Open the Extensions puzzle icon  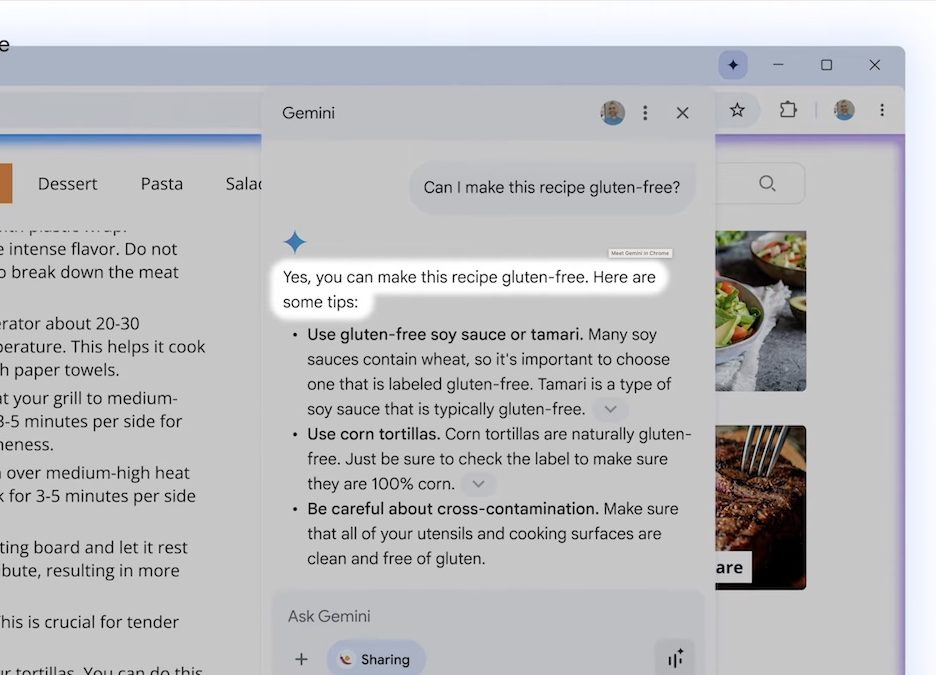pos(788,110)
